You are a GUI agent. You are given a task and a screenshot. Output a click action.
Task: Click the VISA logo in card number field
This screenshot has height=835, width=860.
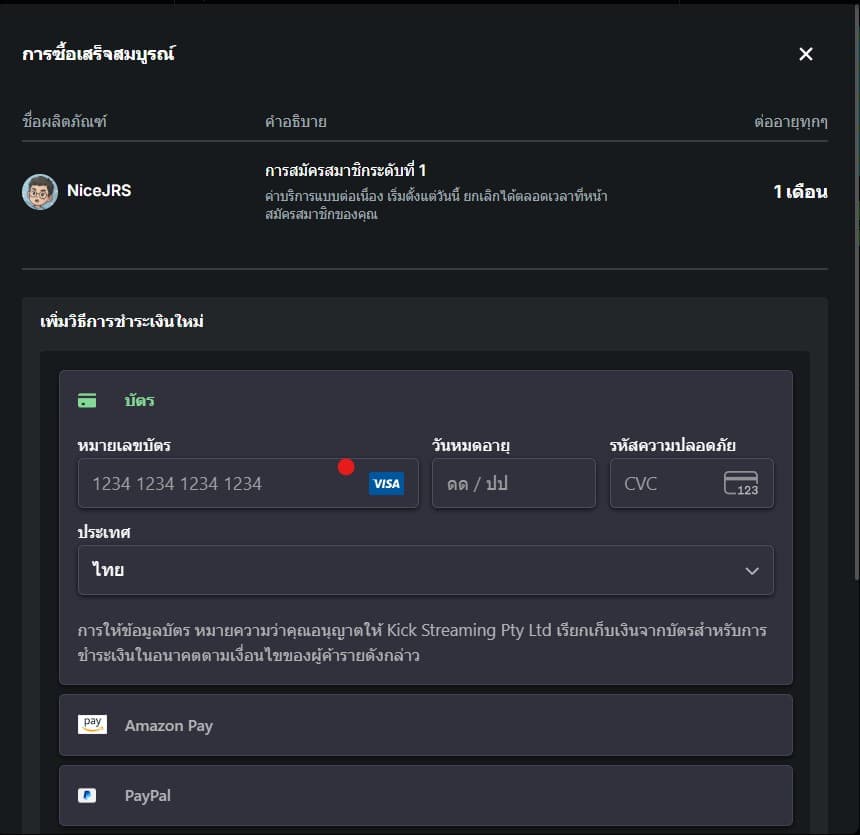pos(386,483)
